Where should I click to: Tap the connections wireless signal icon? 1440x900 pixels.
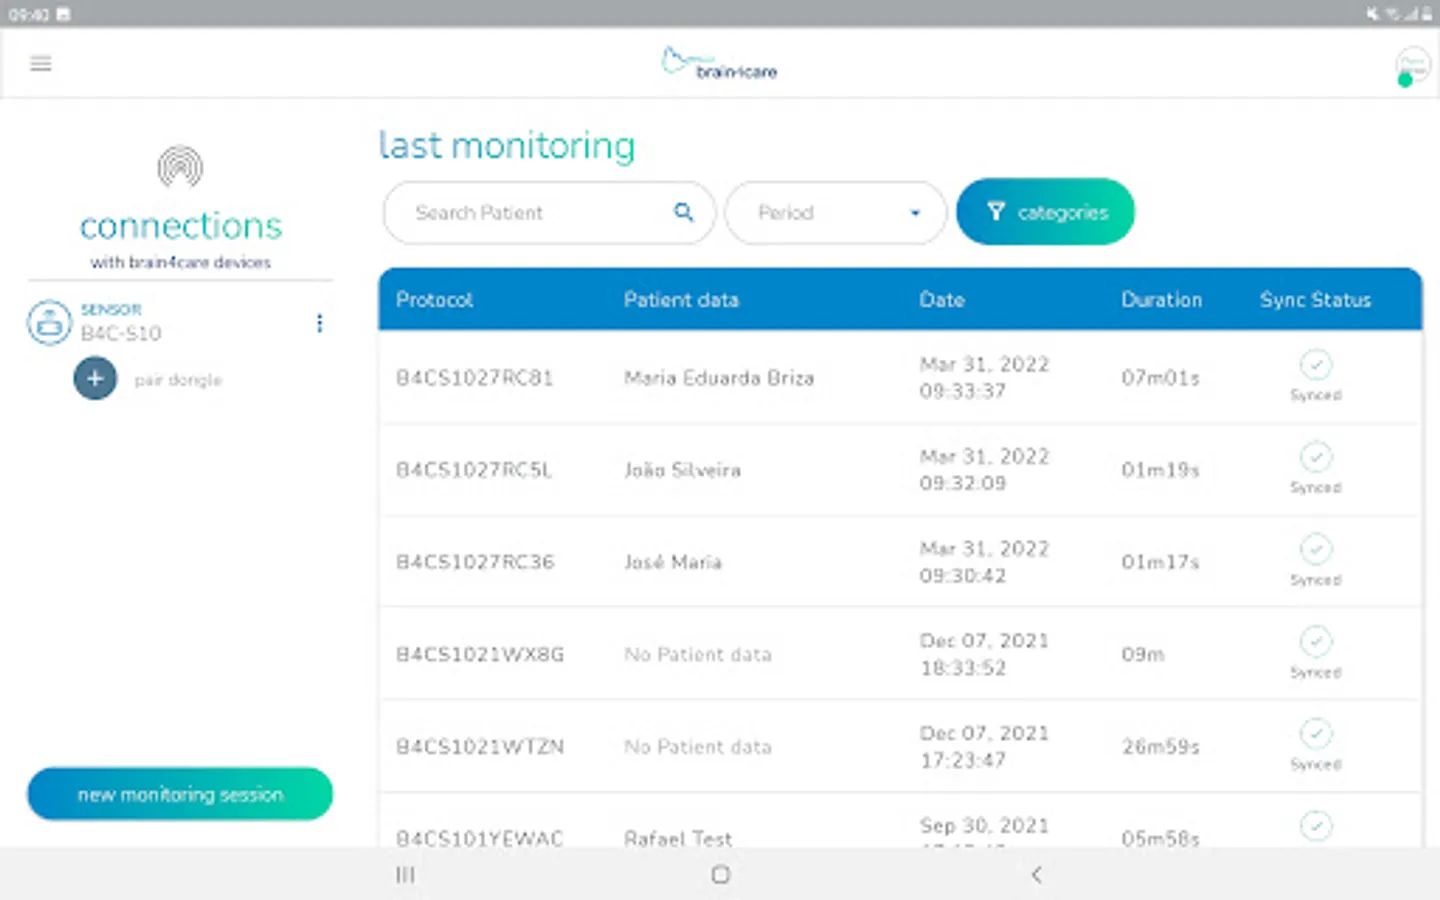180,167
